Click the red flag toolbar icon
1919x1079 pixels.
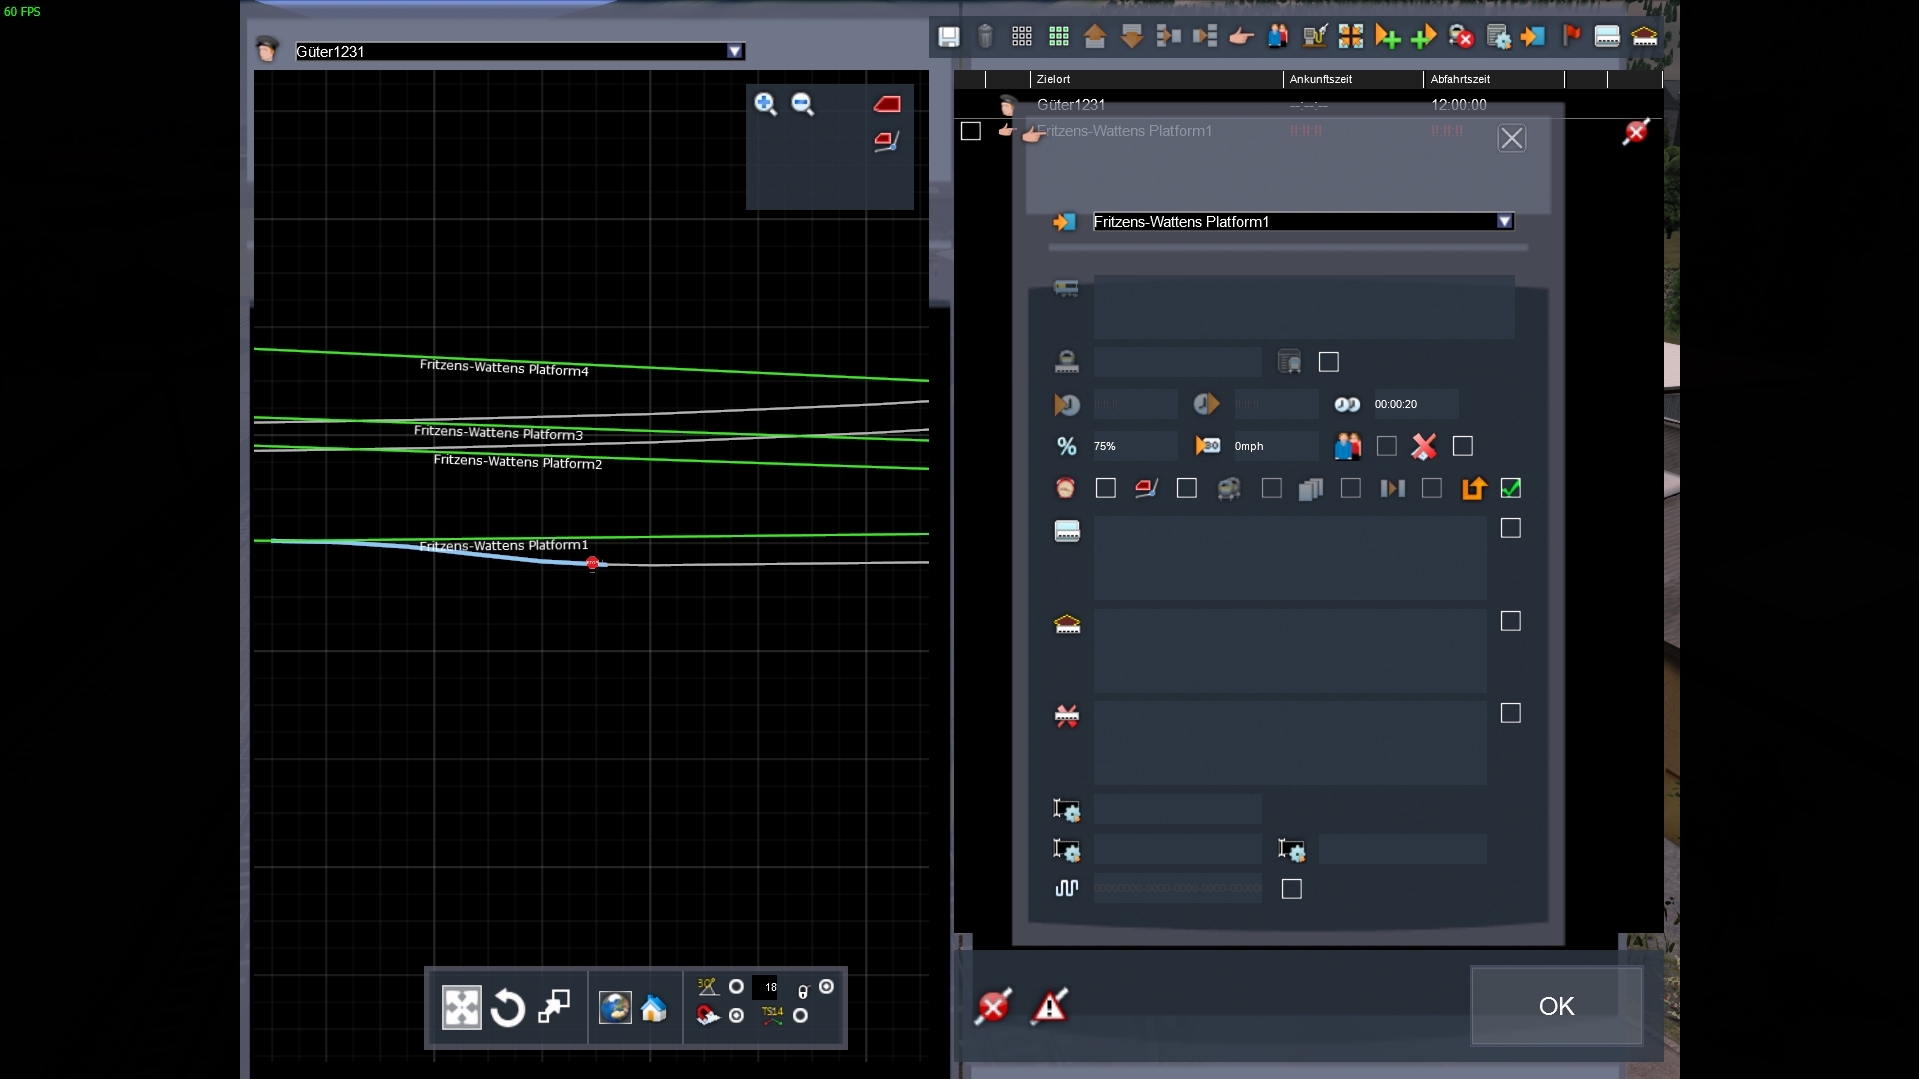click(x=1571, y=37)
